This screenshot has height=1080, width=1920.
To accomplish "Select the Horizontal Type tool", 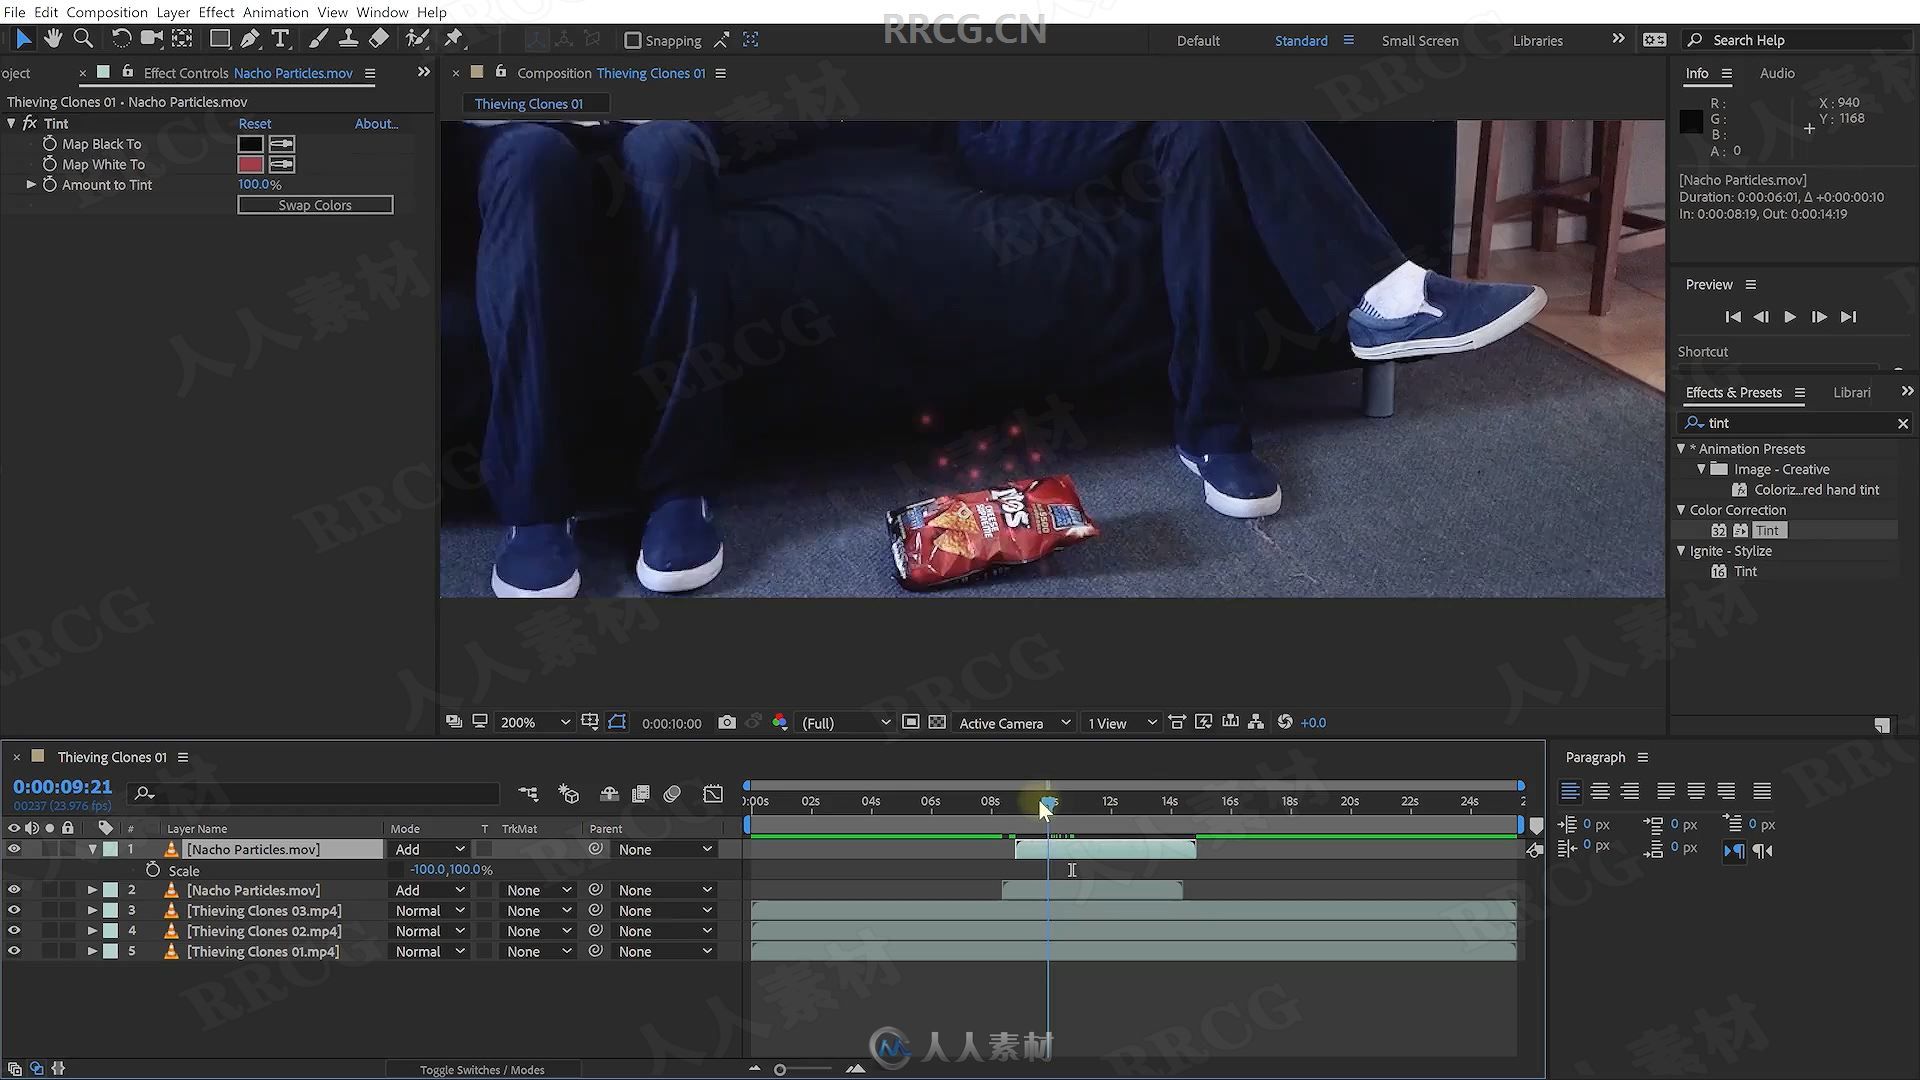I will 281,39.
